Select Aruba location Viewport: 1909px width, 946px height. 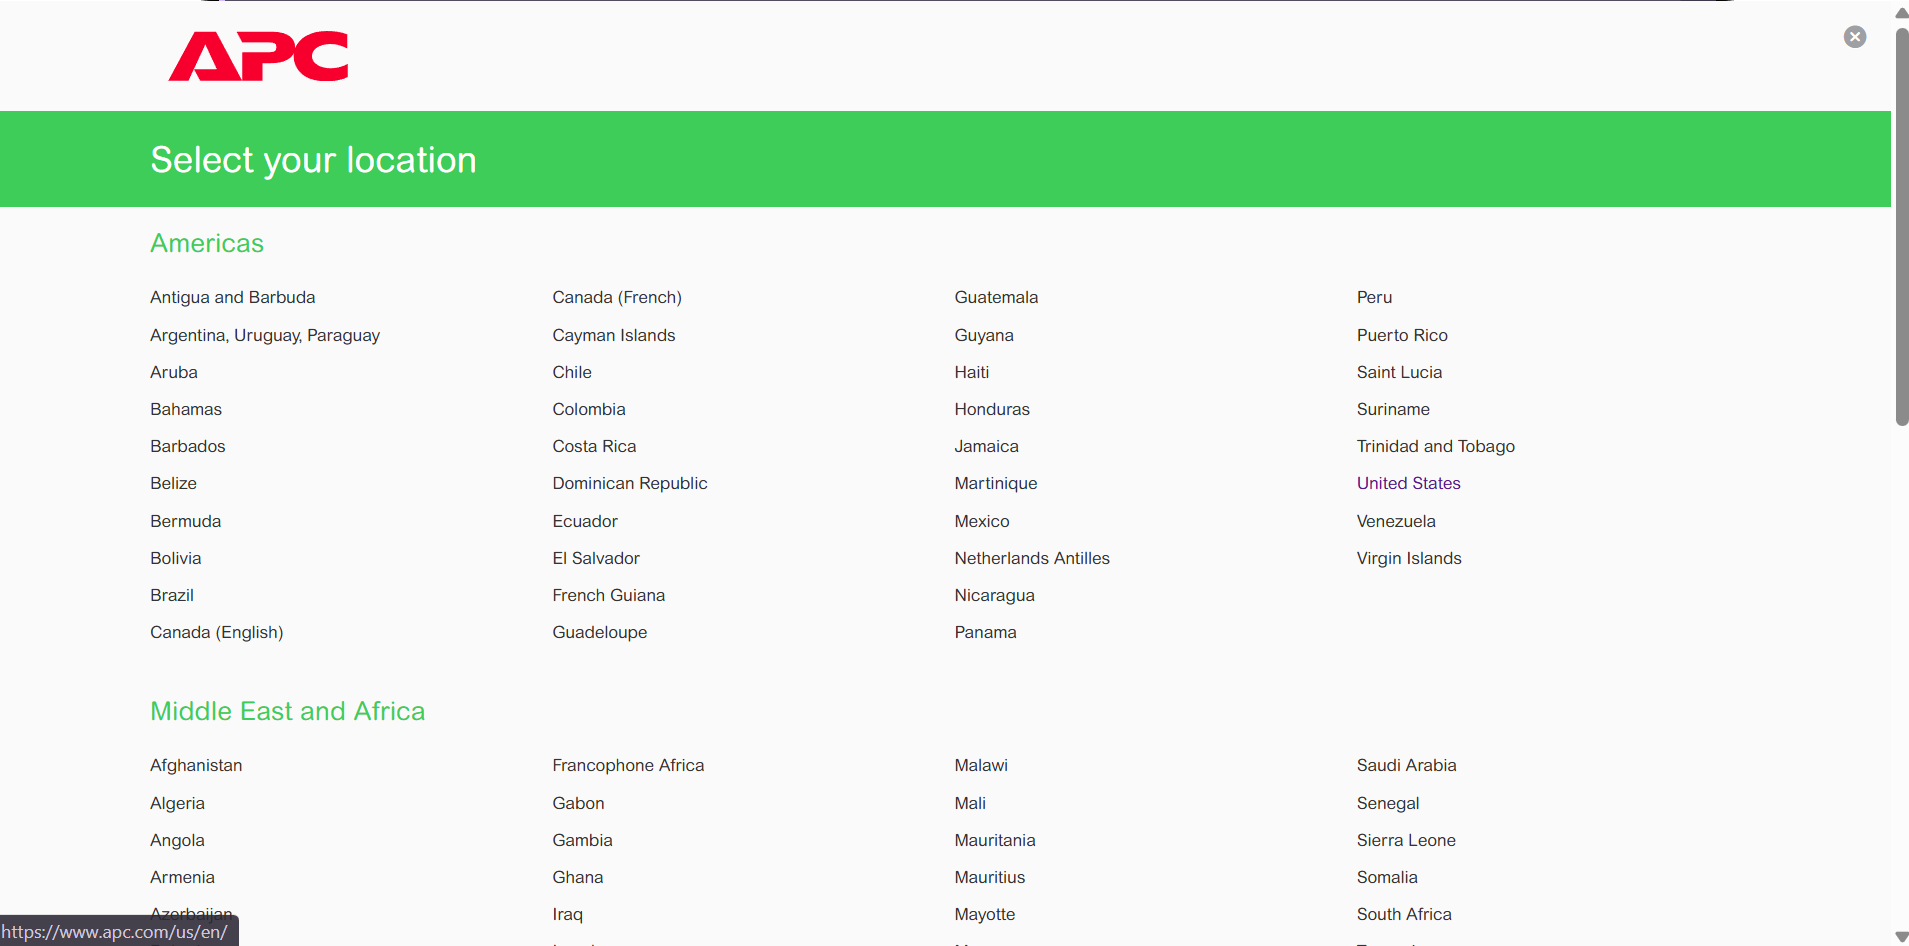(x=174, y=372)
